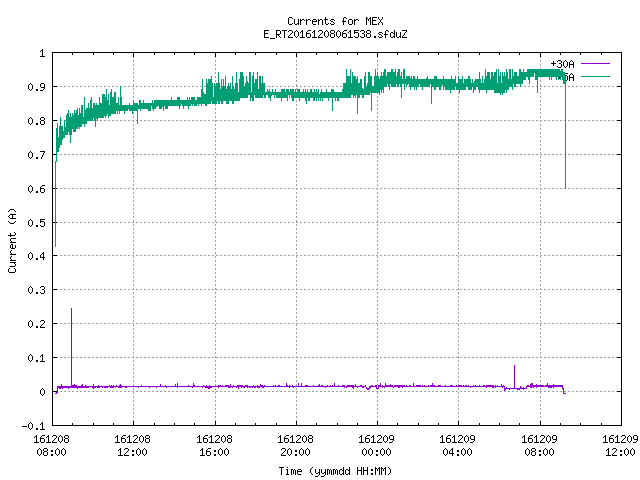Screen dimensions: 640x480
Task: Click the y-axis tick label "1"
Action: [42, 53]
